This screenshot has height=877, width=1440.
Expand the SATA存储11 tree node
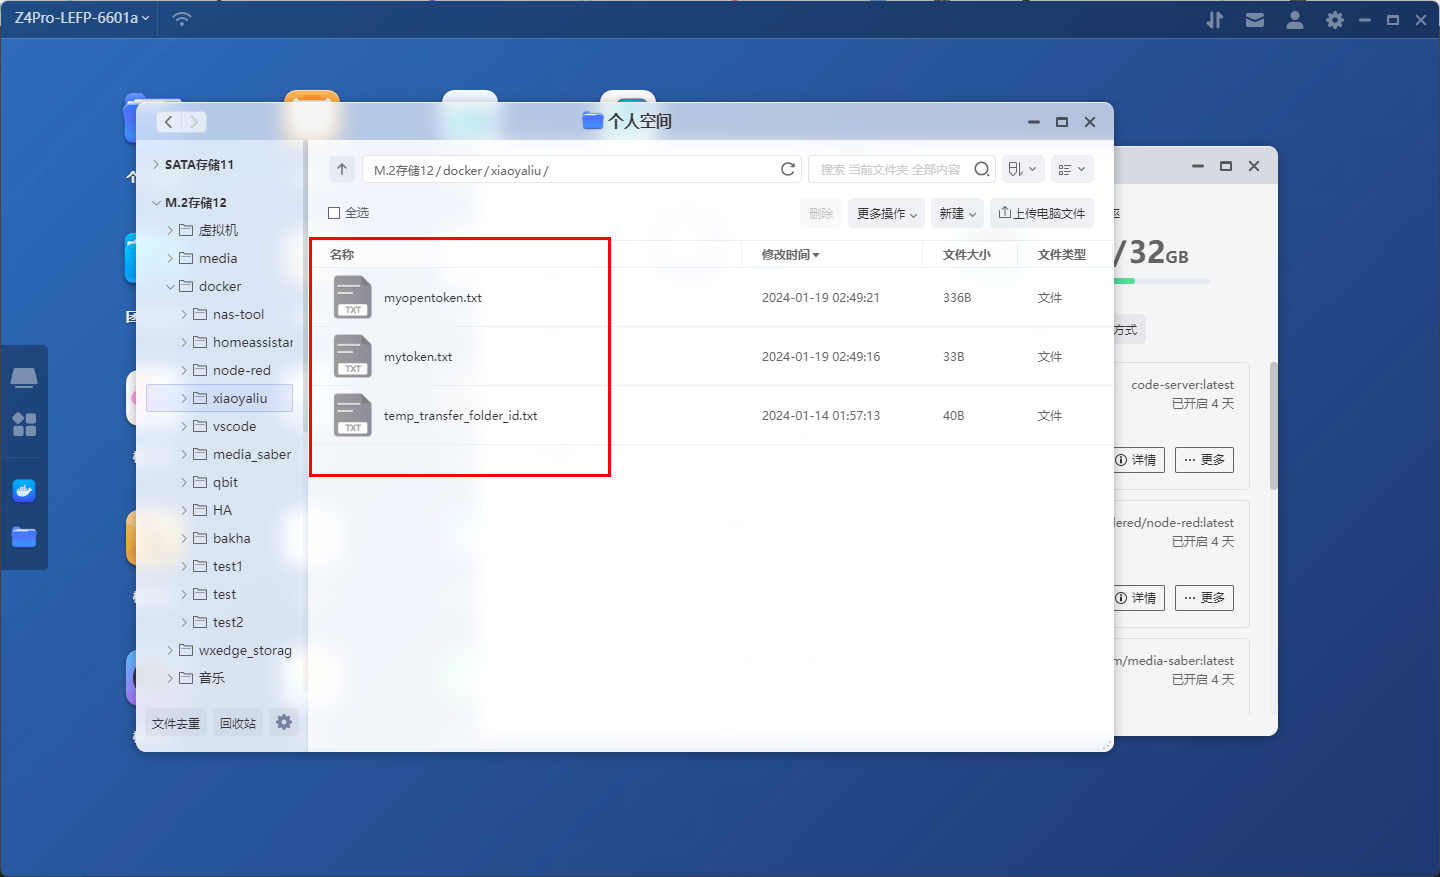coord(156,165)
